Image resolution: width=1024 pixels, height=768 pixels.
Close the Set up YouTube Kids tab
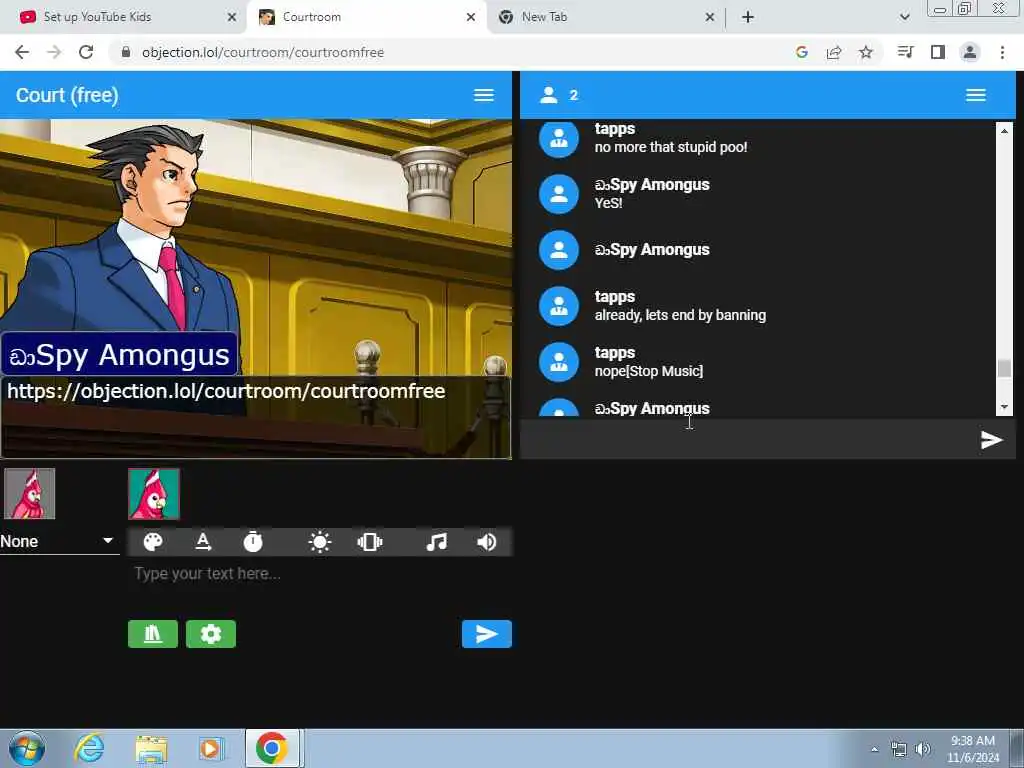coord(232,17)
